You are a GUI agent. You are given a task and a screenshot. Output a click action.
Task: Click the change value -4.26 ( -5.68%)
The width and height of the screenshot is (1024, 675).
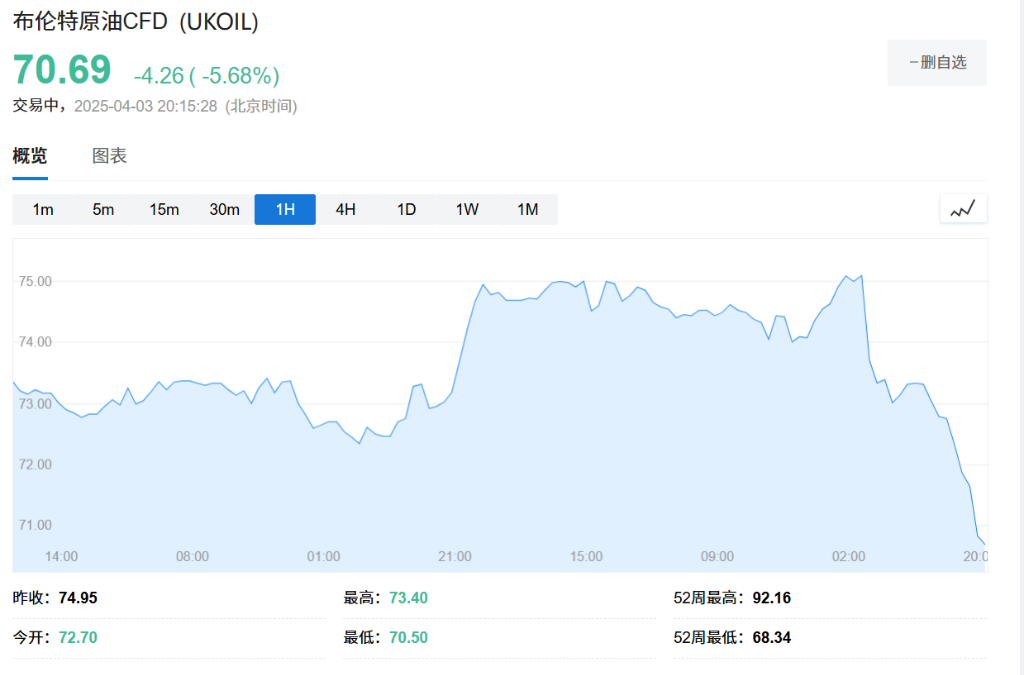(x=206, y=76)
